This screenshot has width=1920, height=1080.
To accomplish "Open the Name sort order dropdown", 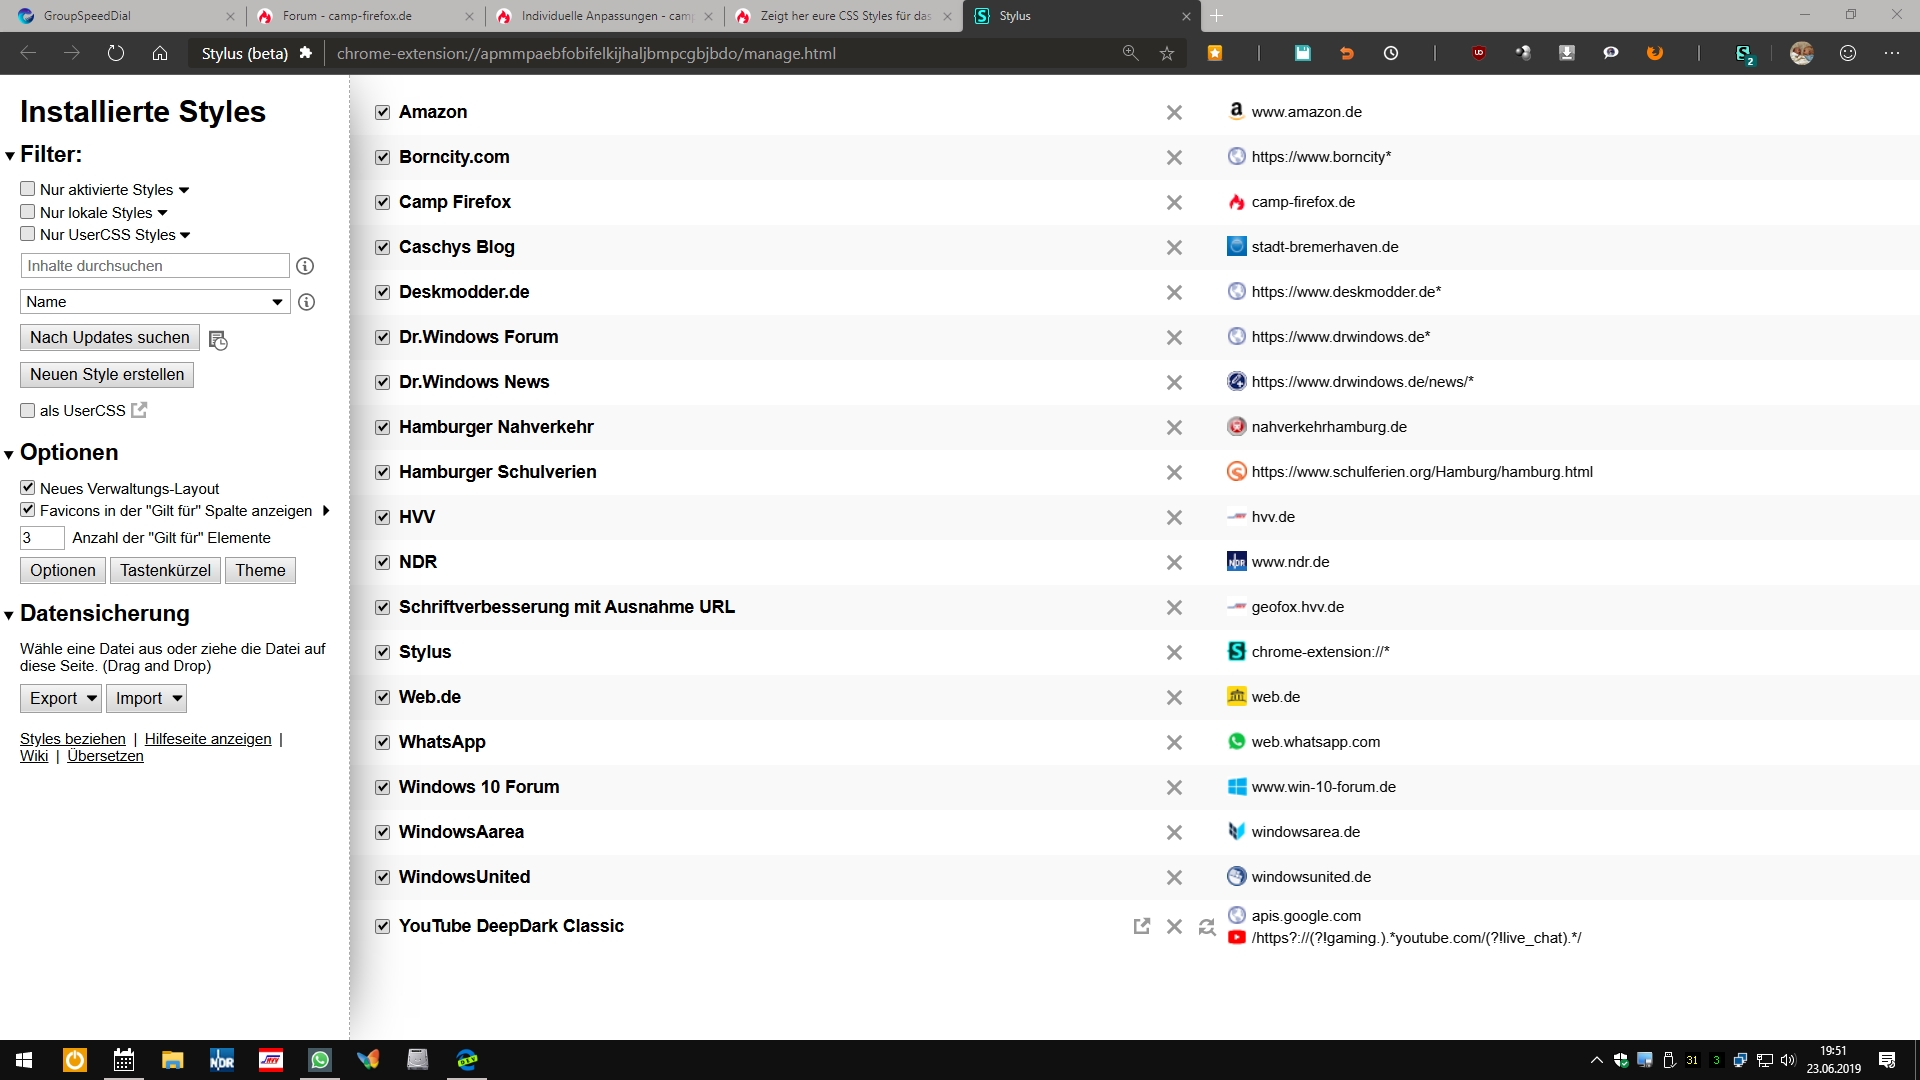I will (x=155, y=302).
